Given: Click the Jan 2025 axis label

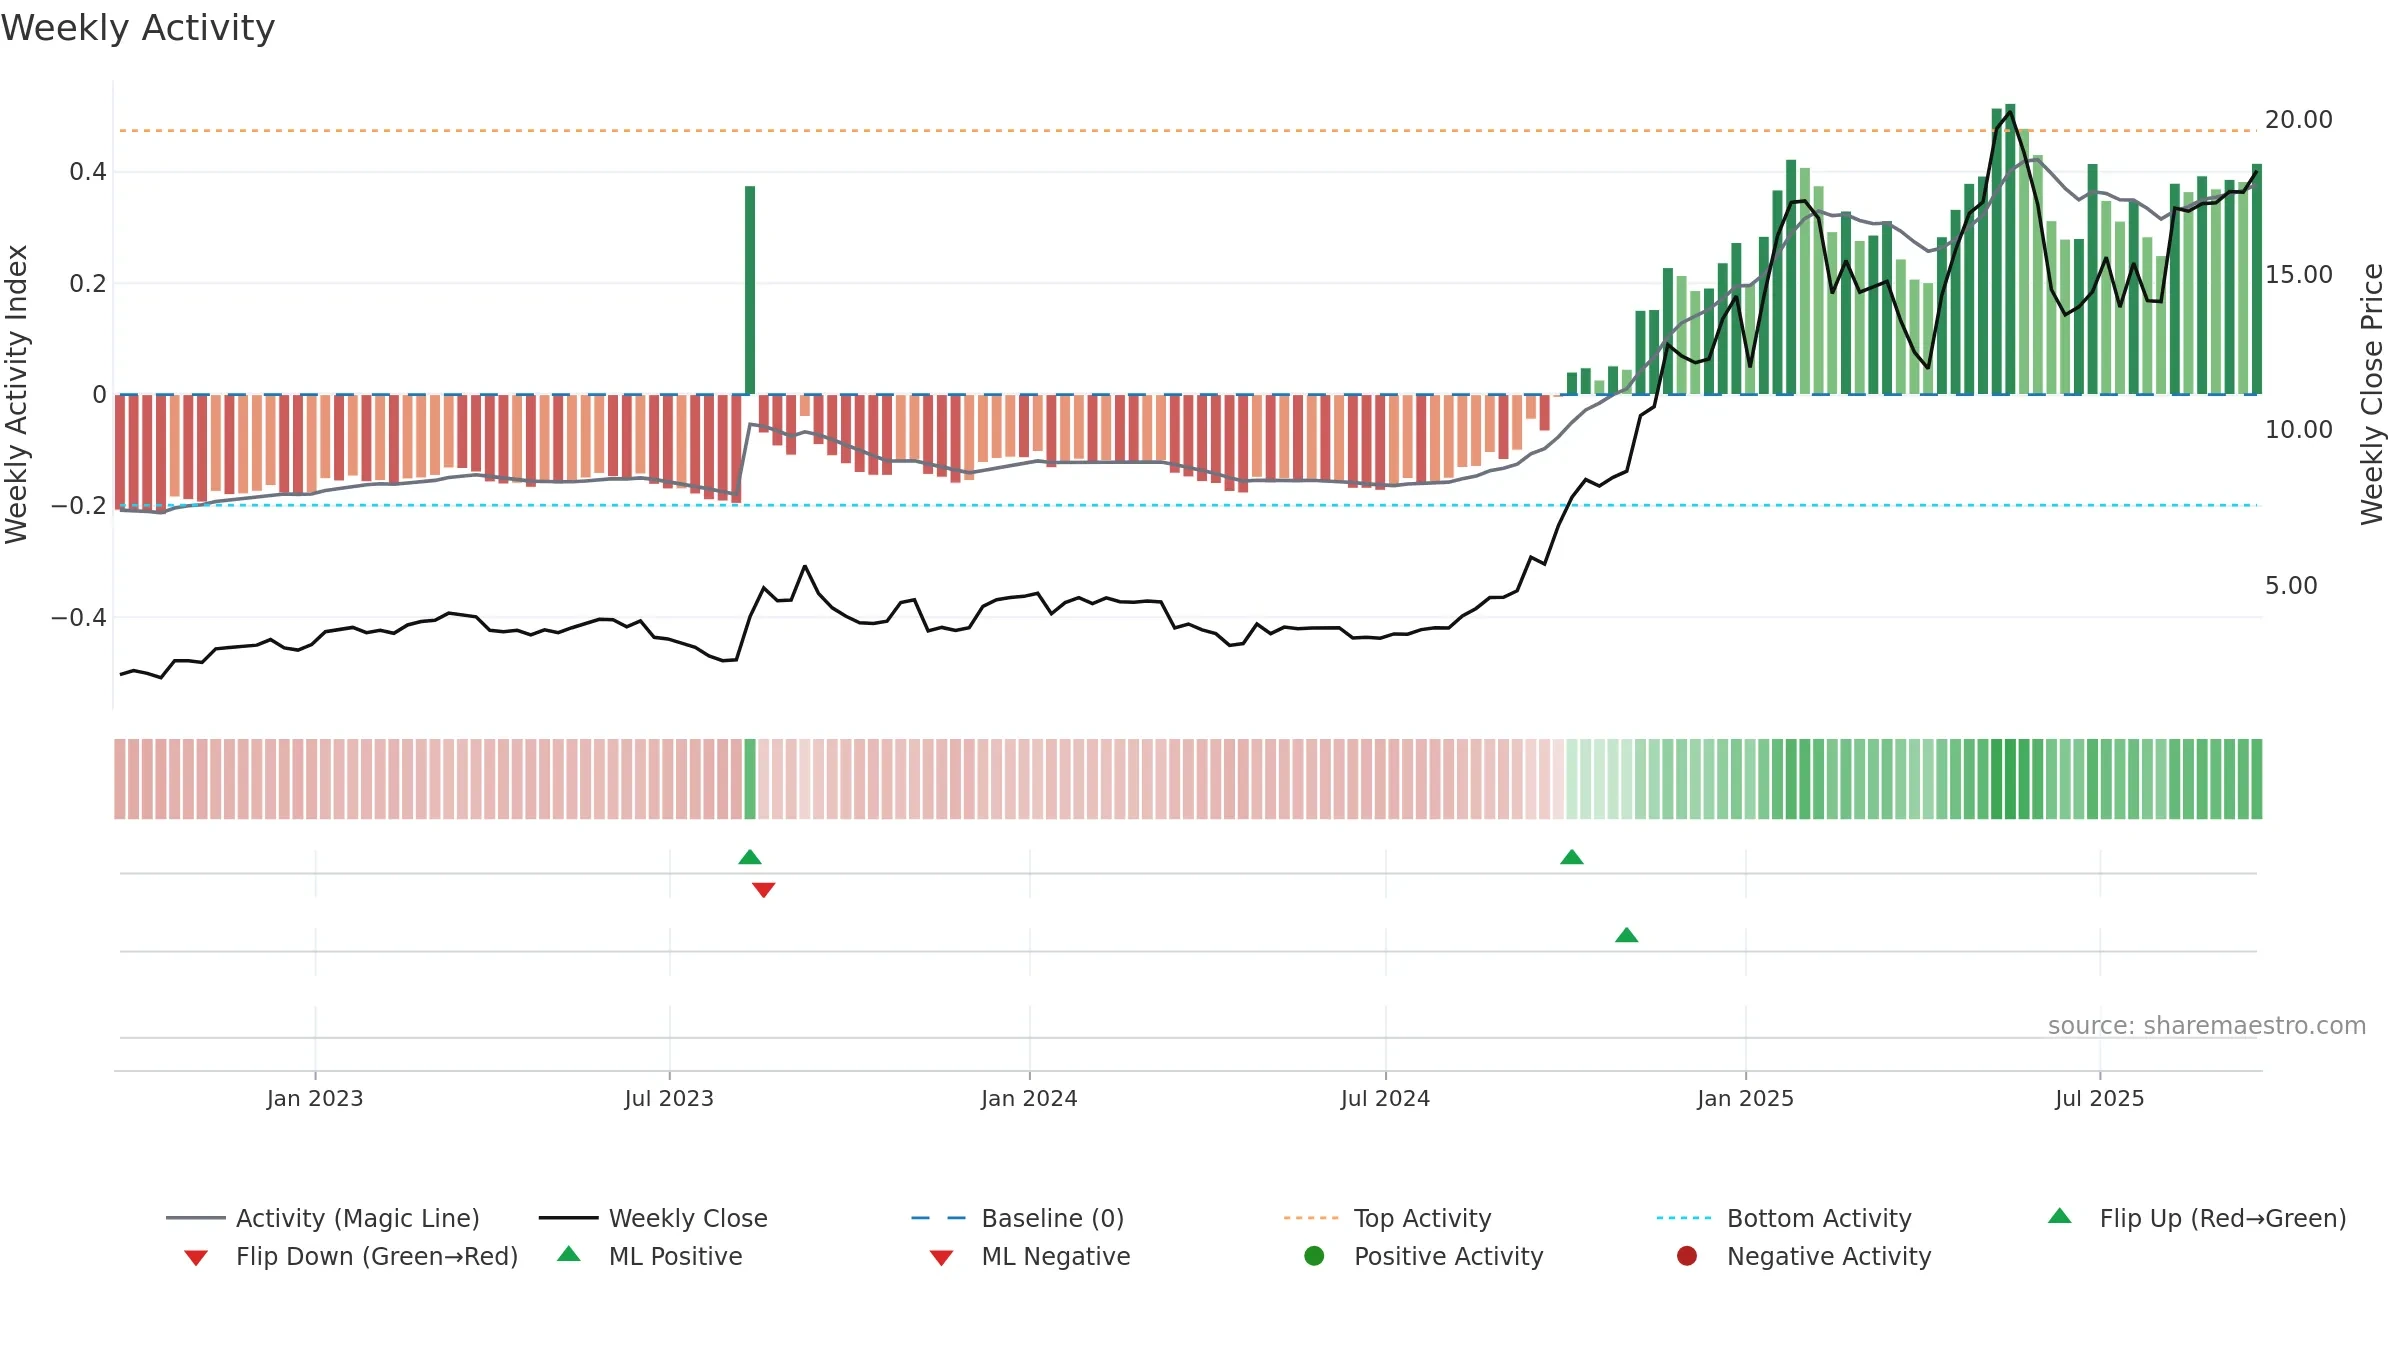Looking at the screenshot, I should point(1745,1098).
